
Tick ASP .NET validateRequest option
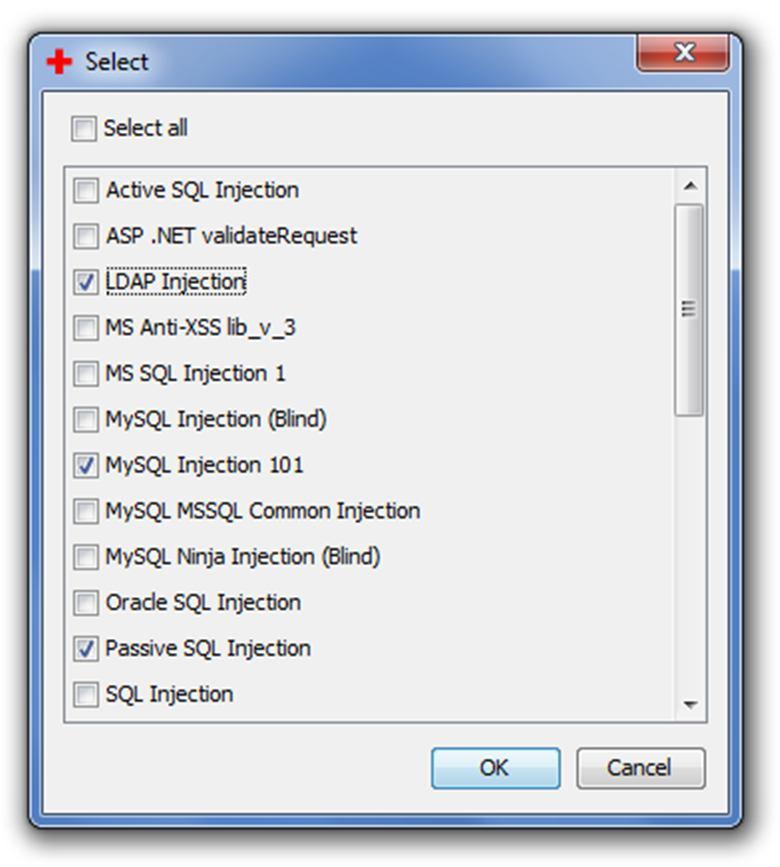pyautogui.click(x=86, y=236)
